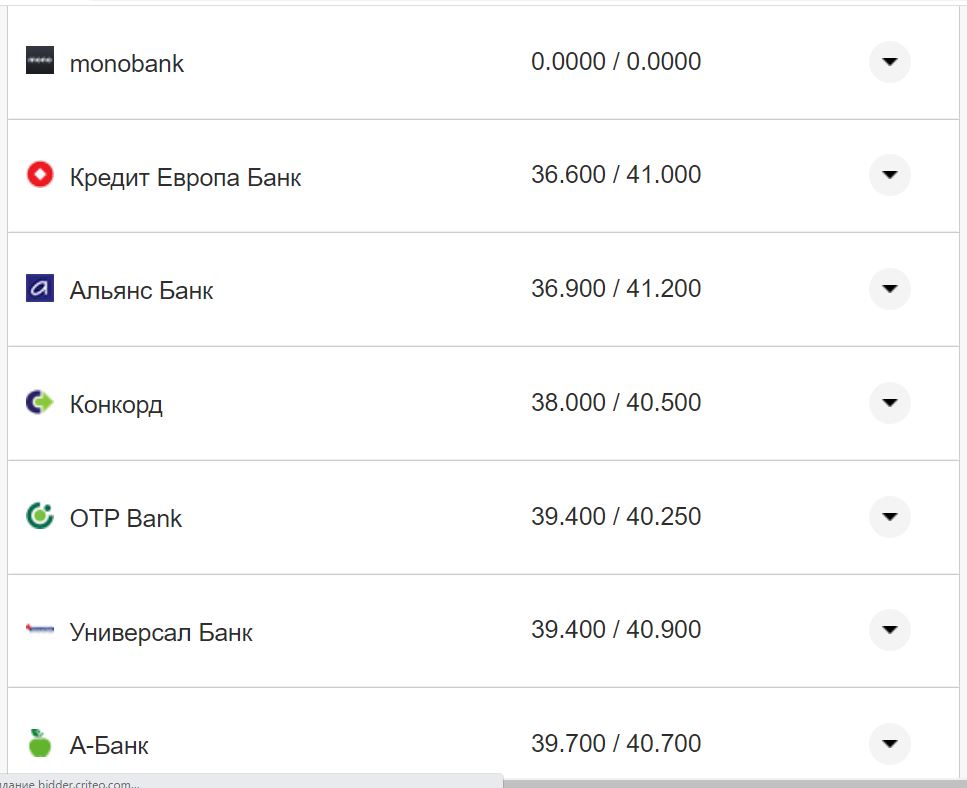Viewport: 967px width, 788px height.
Task: Open the Универсал Банк dropdown arrow
Action: [889, 630]
